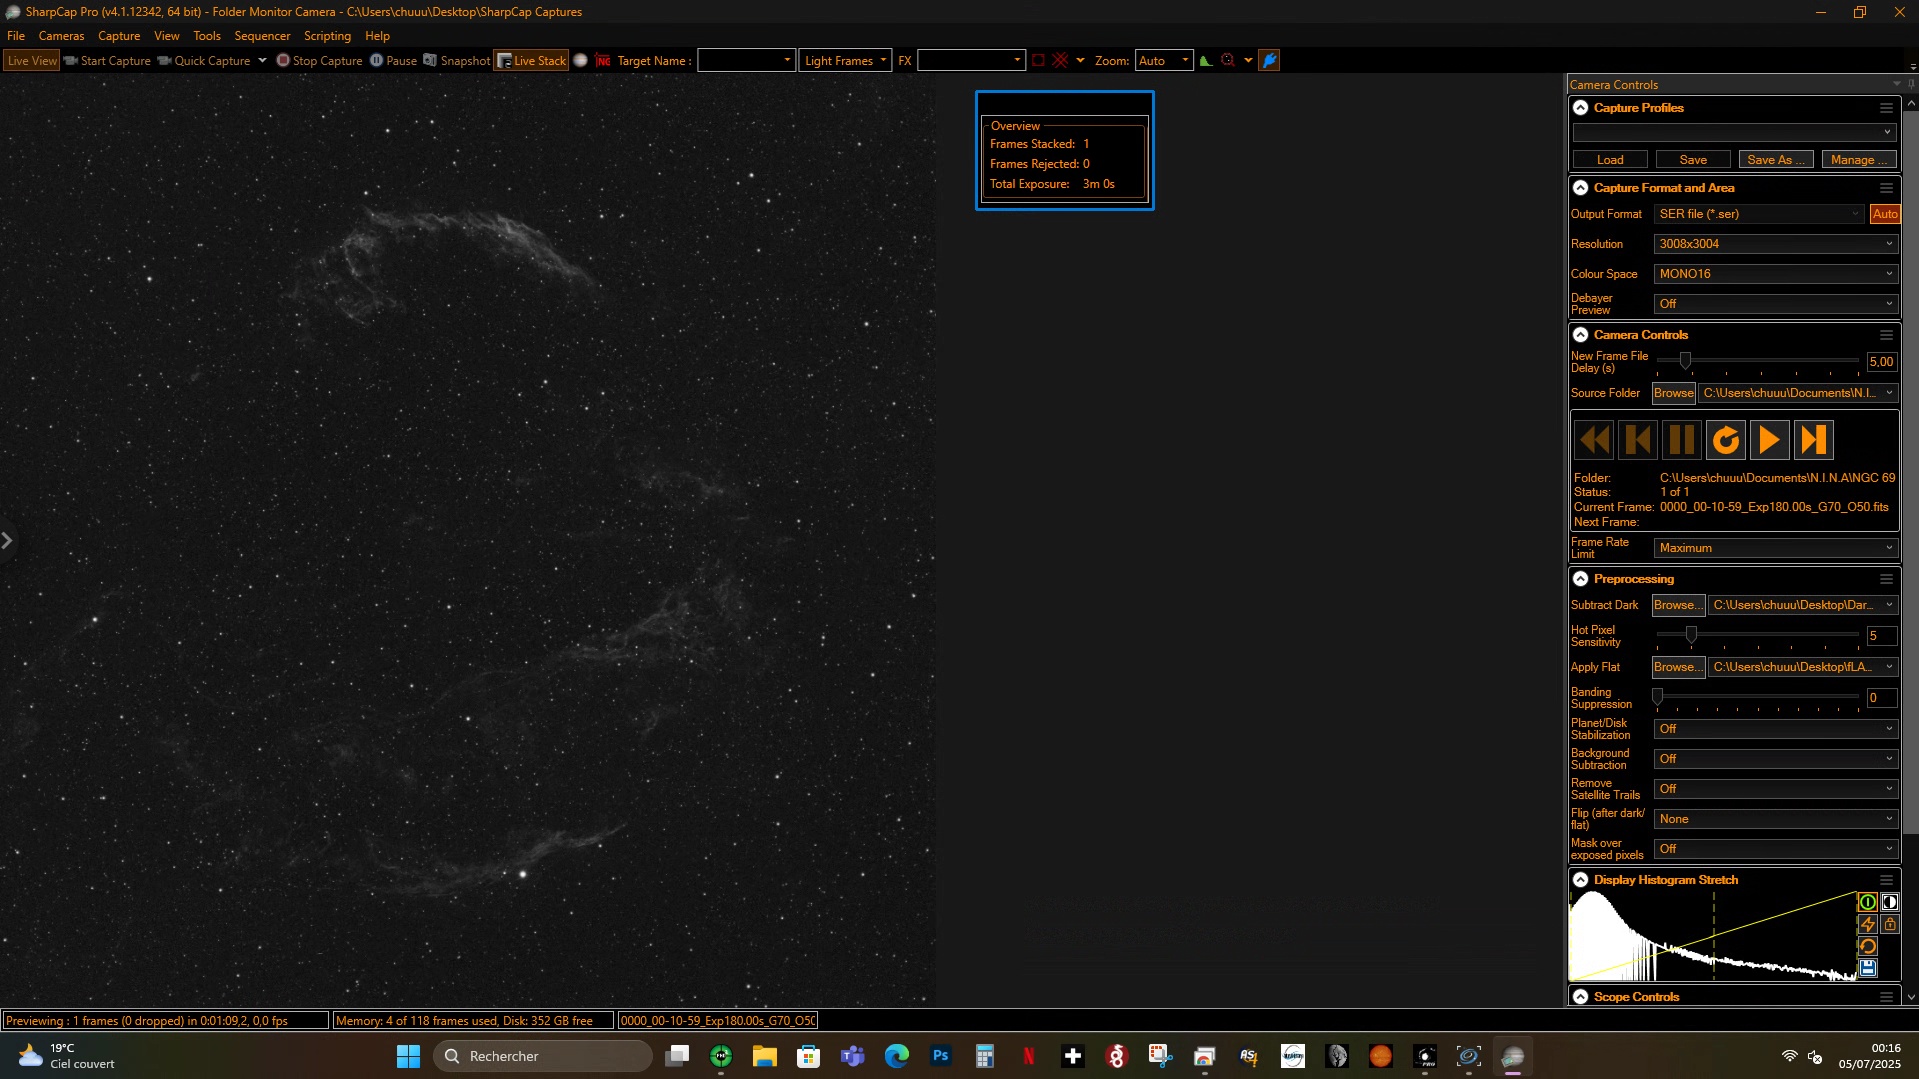
Task: Click the rewind double-arrow icon
Action: [1593, 440]
